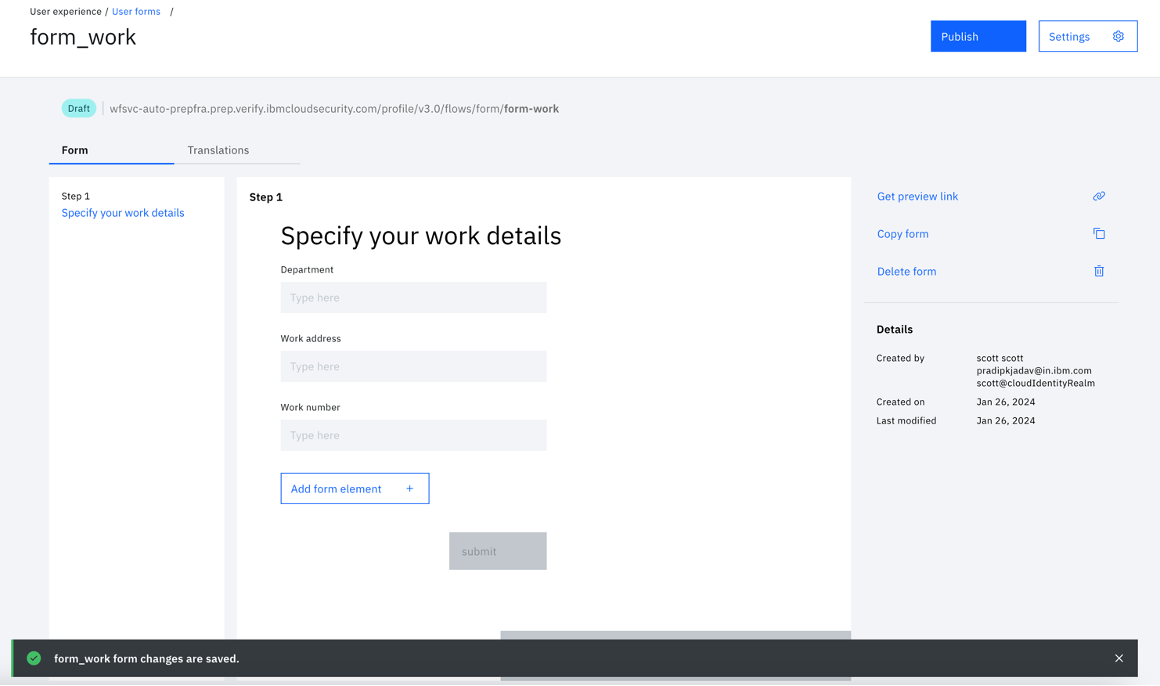The height and width of the screenshot is (686, 1160).
Task: Click the Copy form link
Action: coord(903,234)
